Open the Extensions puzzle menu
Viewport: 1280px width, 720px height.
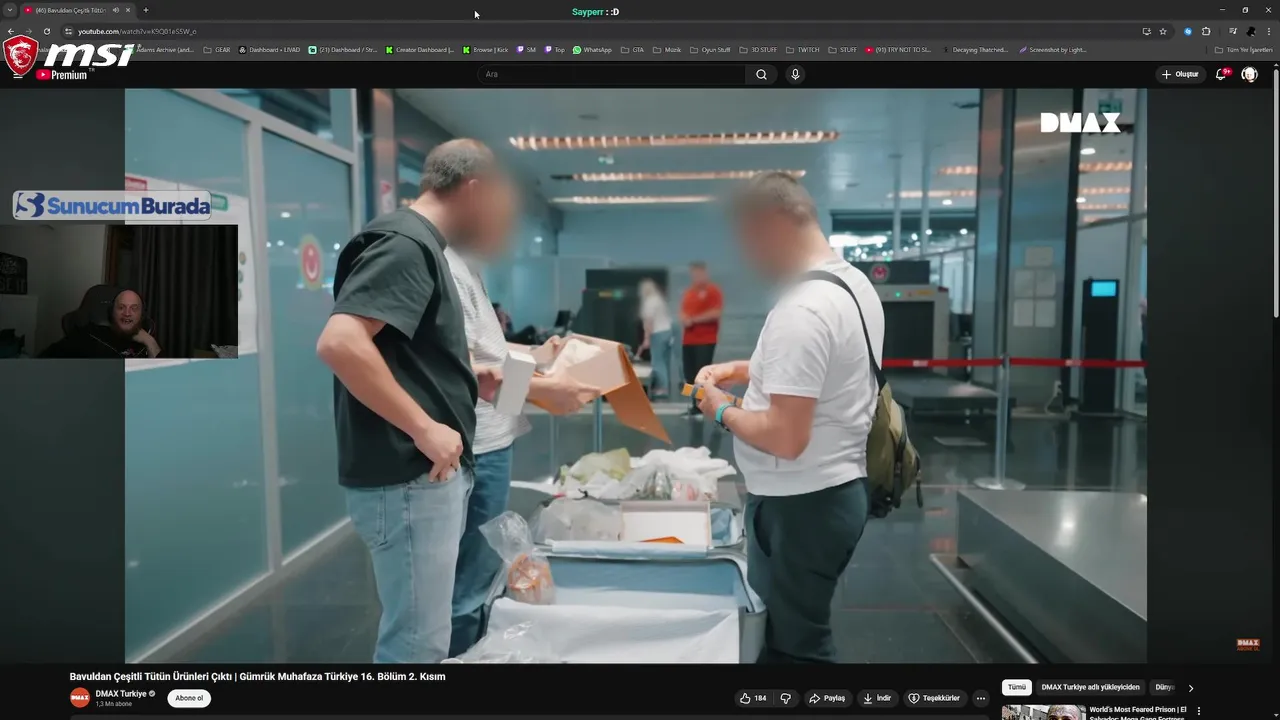(1206, 31)
